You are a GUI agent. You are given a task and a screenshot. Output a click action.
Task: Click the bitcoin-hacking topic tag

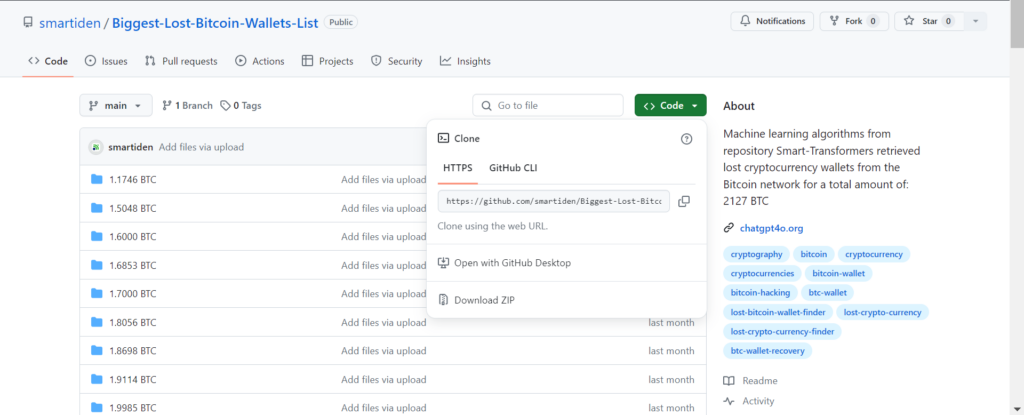[760, 292]
